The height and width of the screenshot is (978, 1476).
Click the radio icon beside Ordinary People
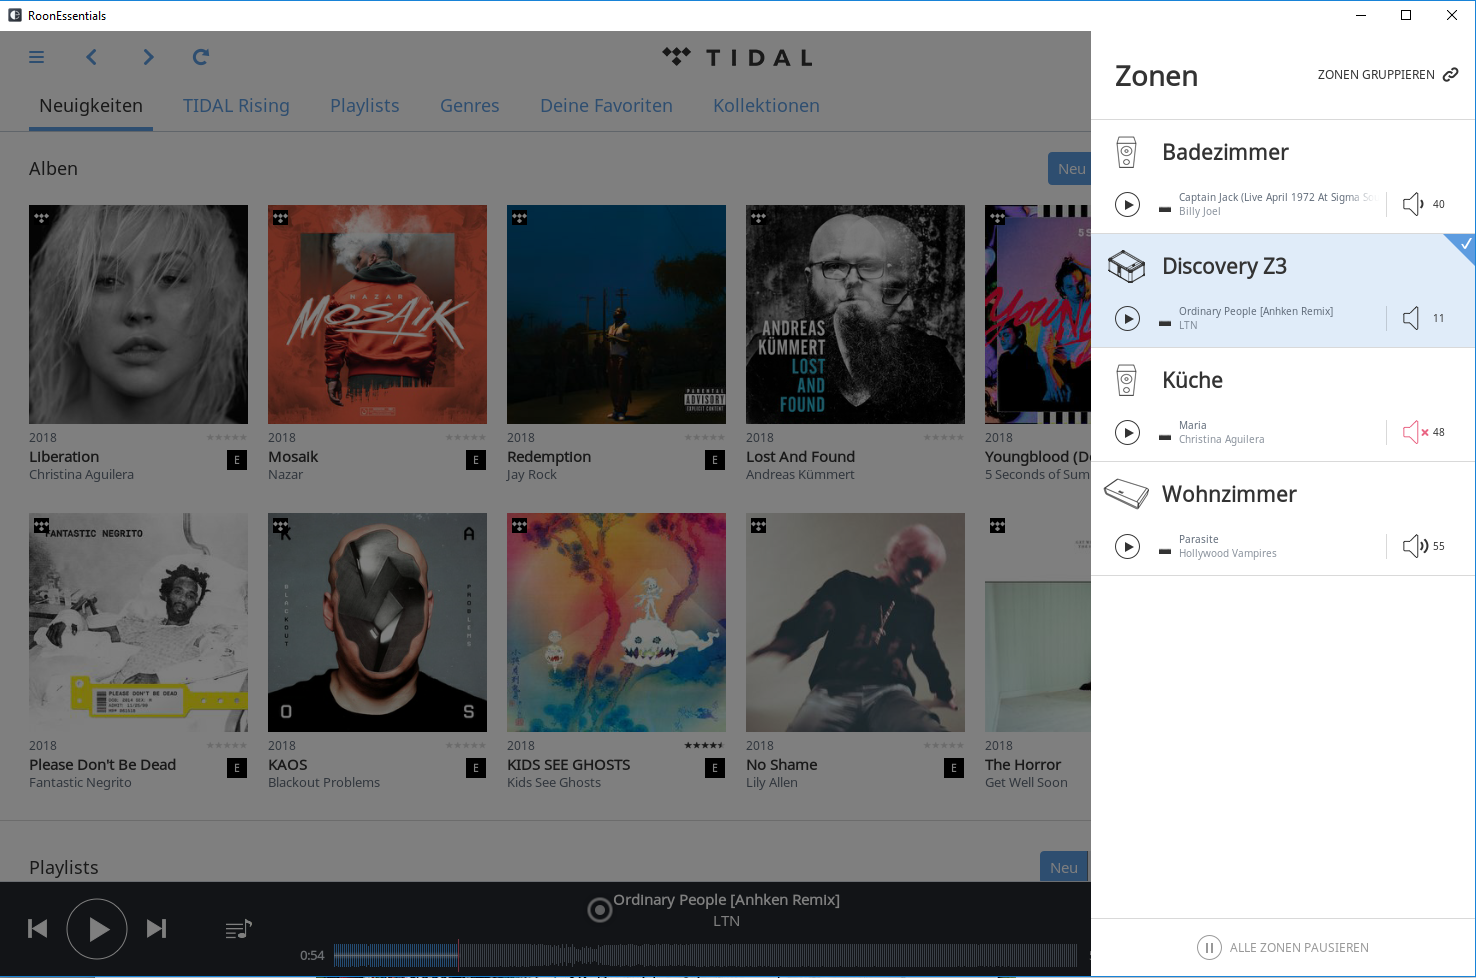coord(599,909)
